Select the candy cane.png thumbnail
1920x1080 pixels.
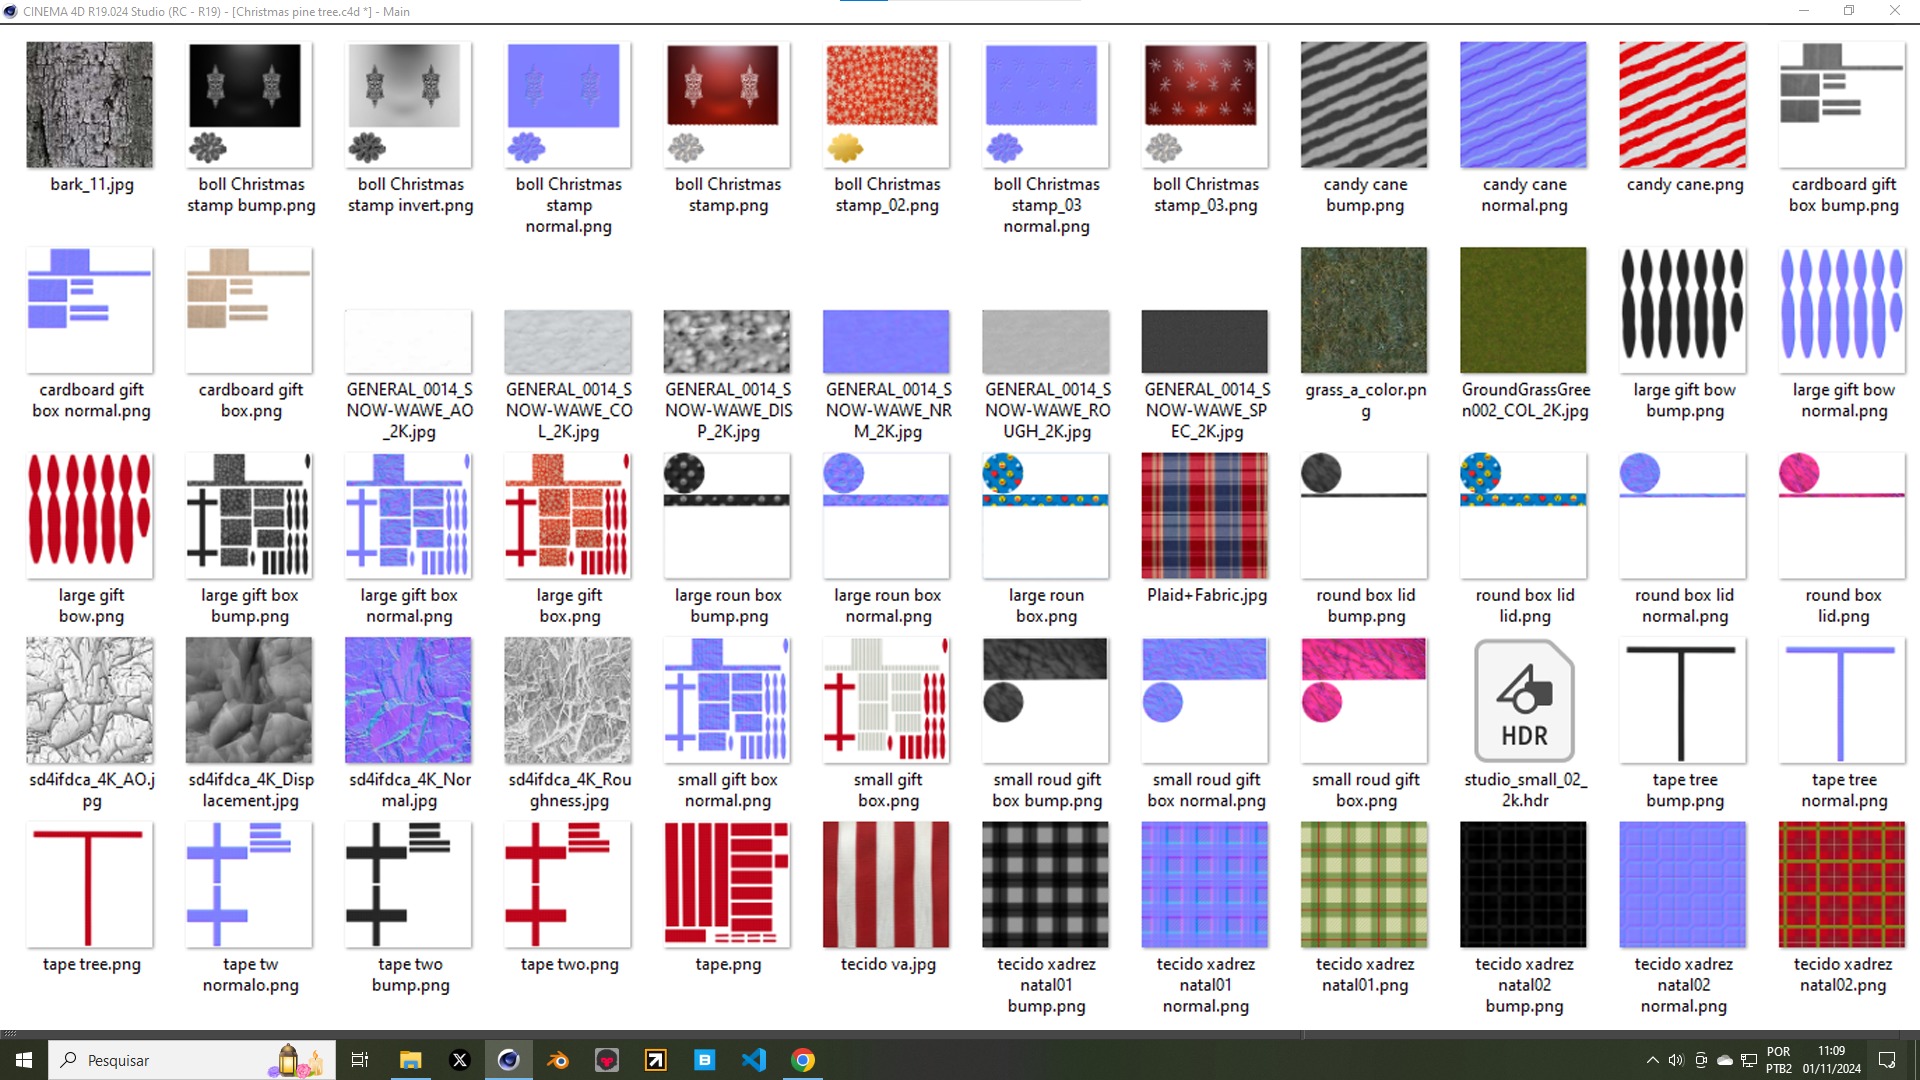coord(1683,105)
